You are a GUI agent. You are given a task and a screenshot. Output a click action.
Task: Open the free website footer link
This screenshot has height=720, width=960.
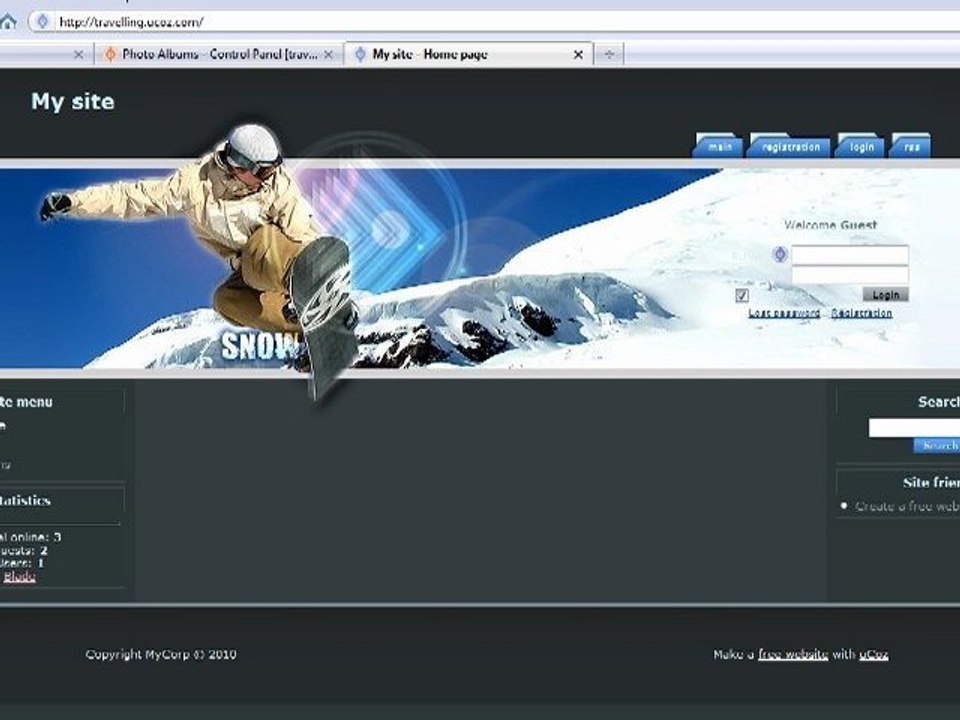coord(793,654)
